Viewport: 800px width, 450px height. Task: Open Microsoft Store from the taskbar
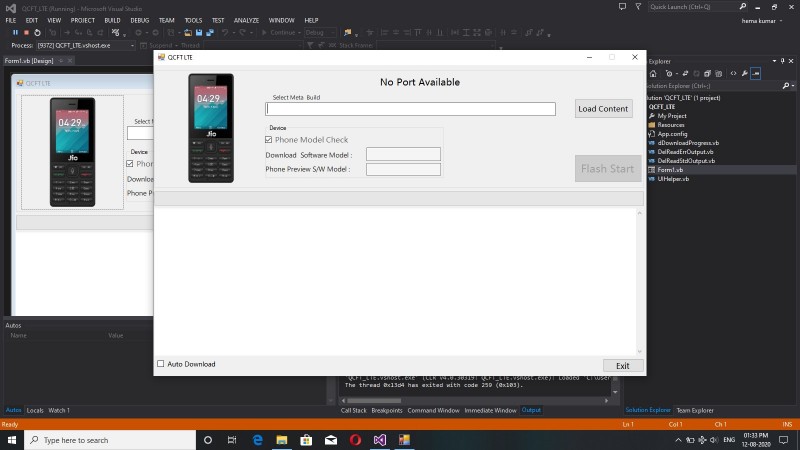[306, 440]
